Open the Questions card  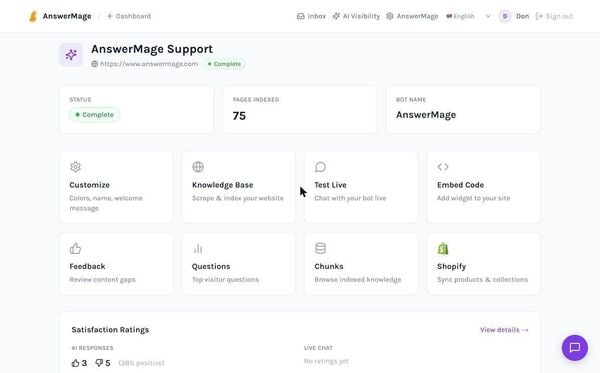coord(238,263)
